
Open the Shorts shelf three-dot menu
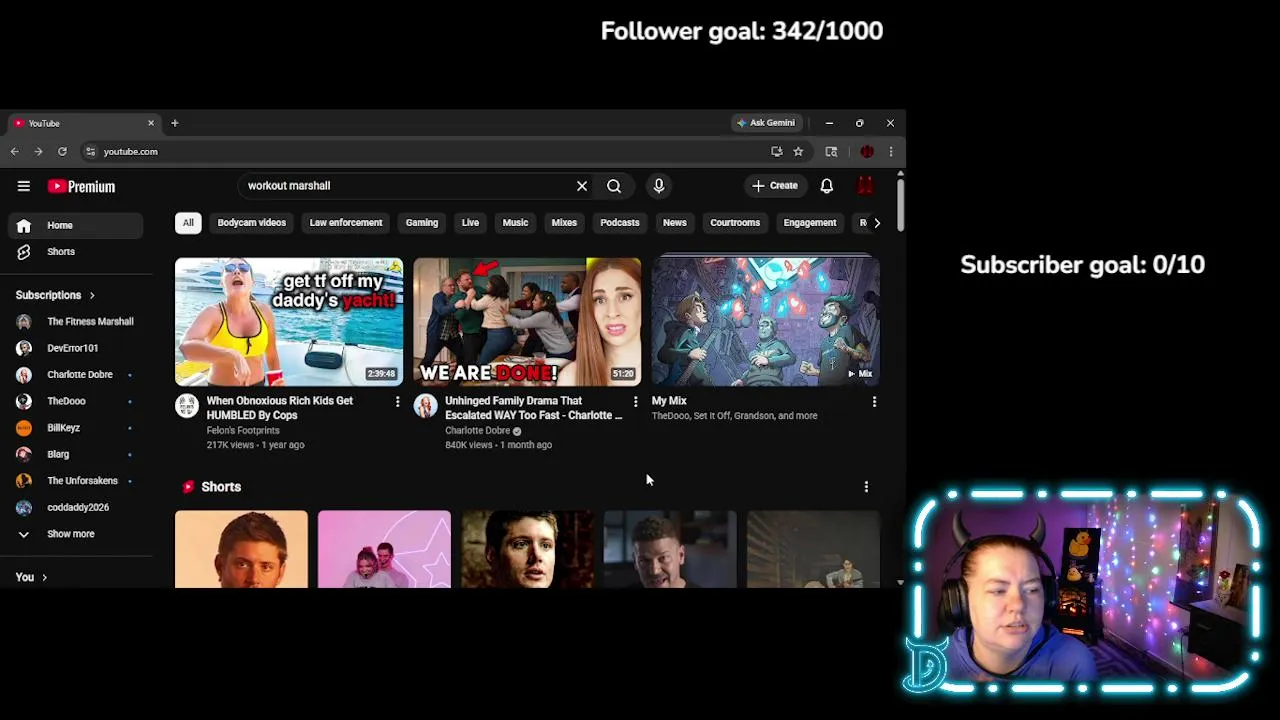pos(866,487)
